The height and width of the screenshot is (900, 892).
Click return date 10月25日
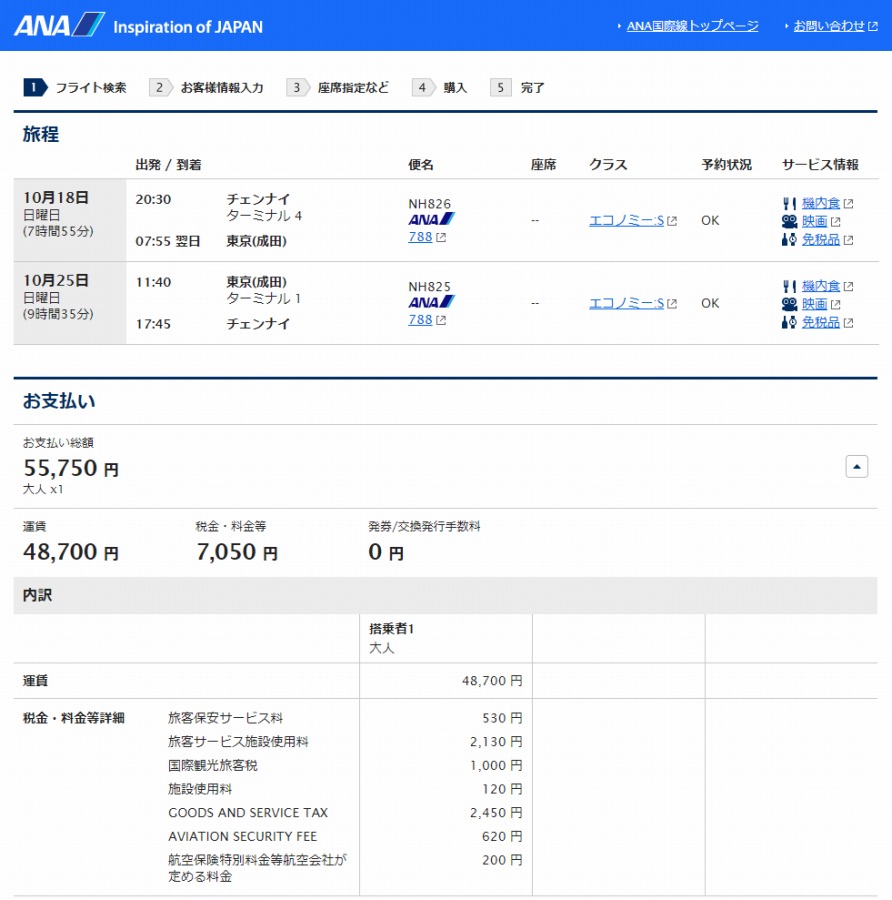coord(56,280)
